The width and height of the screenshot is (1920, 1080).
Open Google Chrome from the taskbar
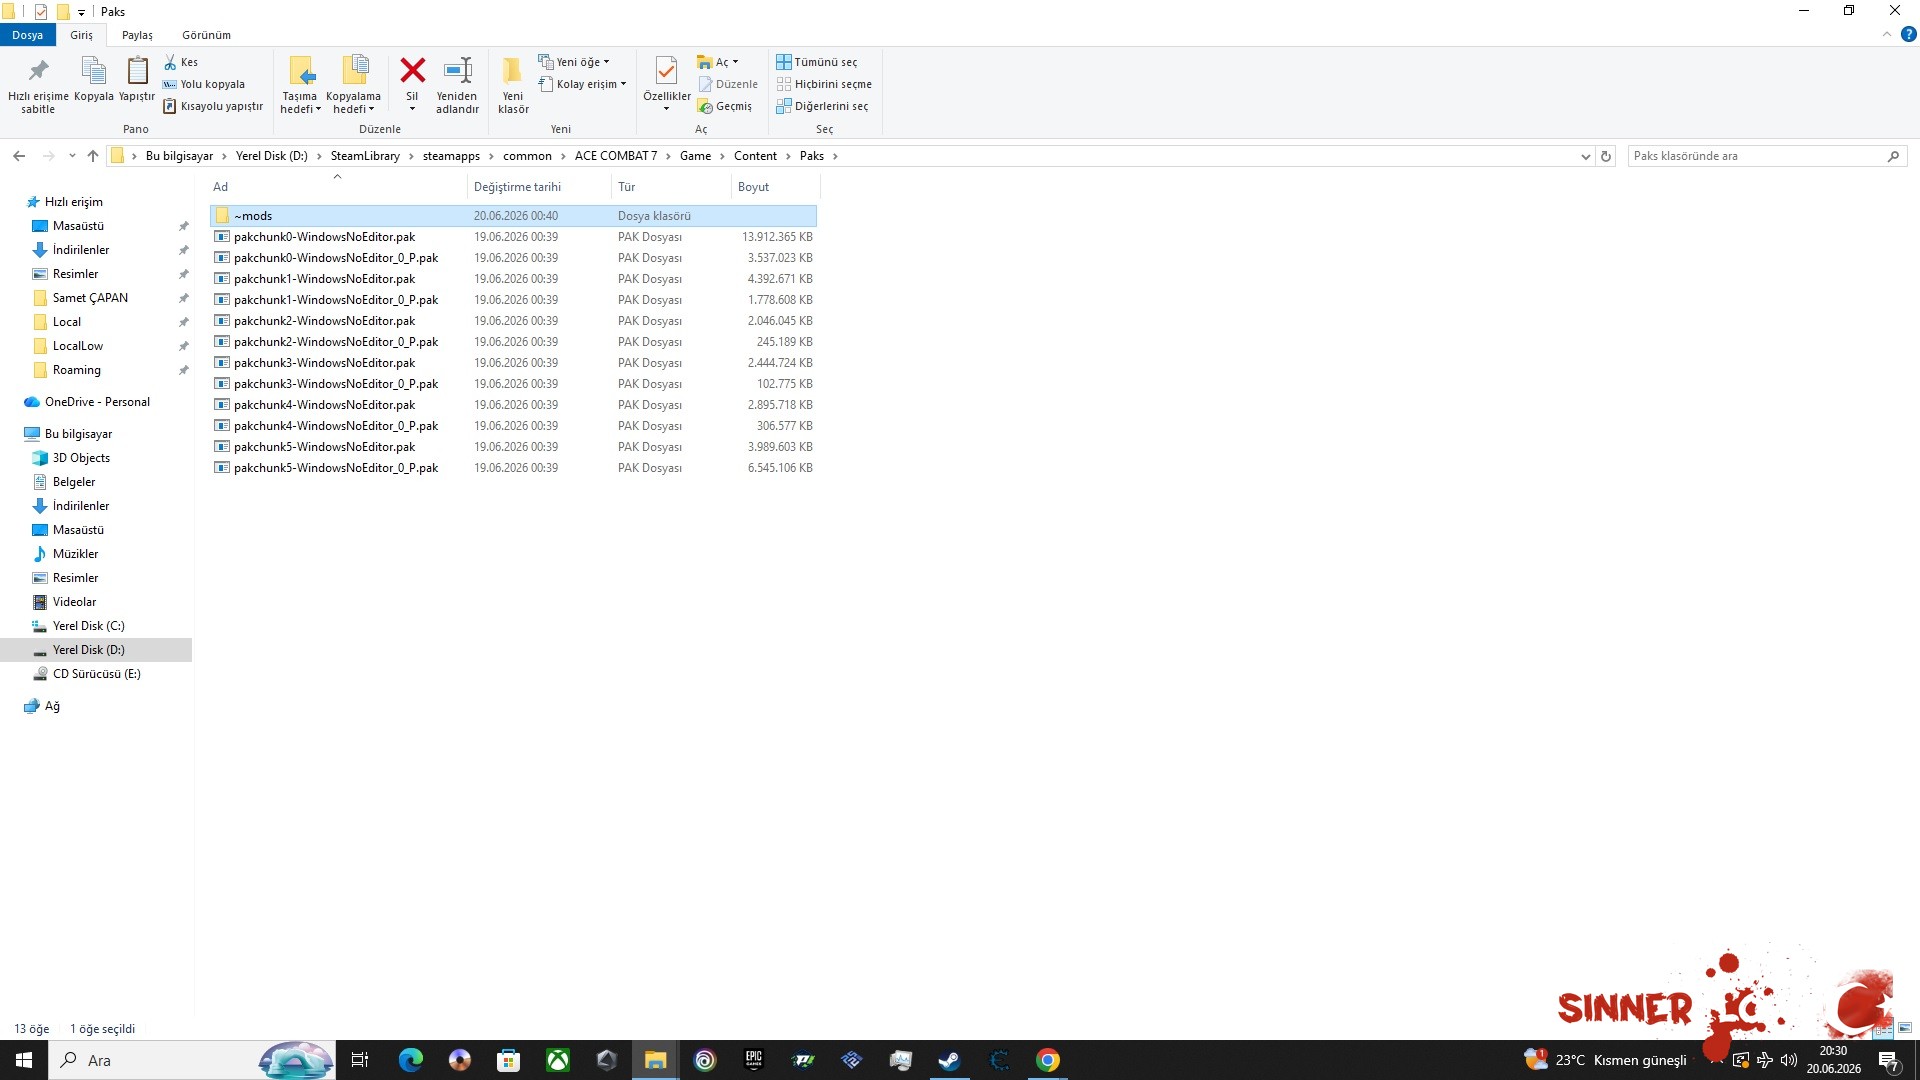(x=1047, y=1060)
